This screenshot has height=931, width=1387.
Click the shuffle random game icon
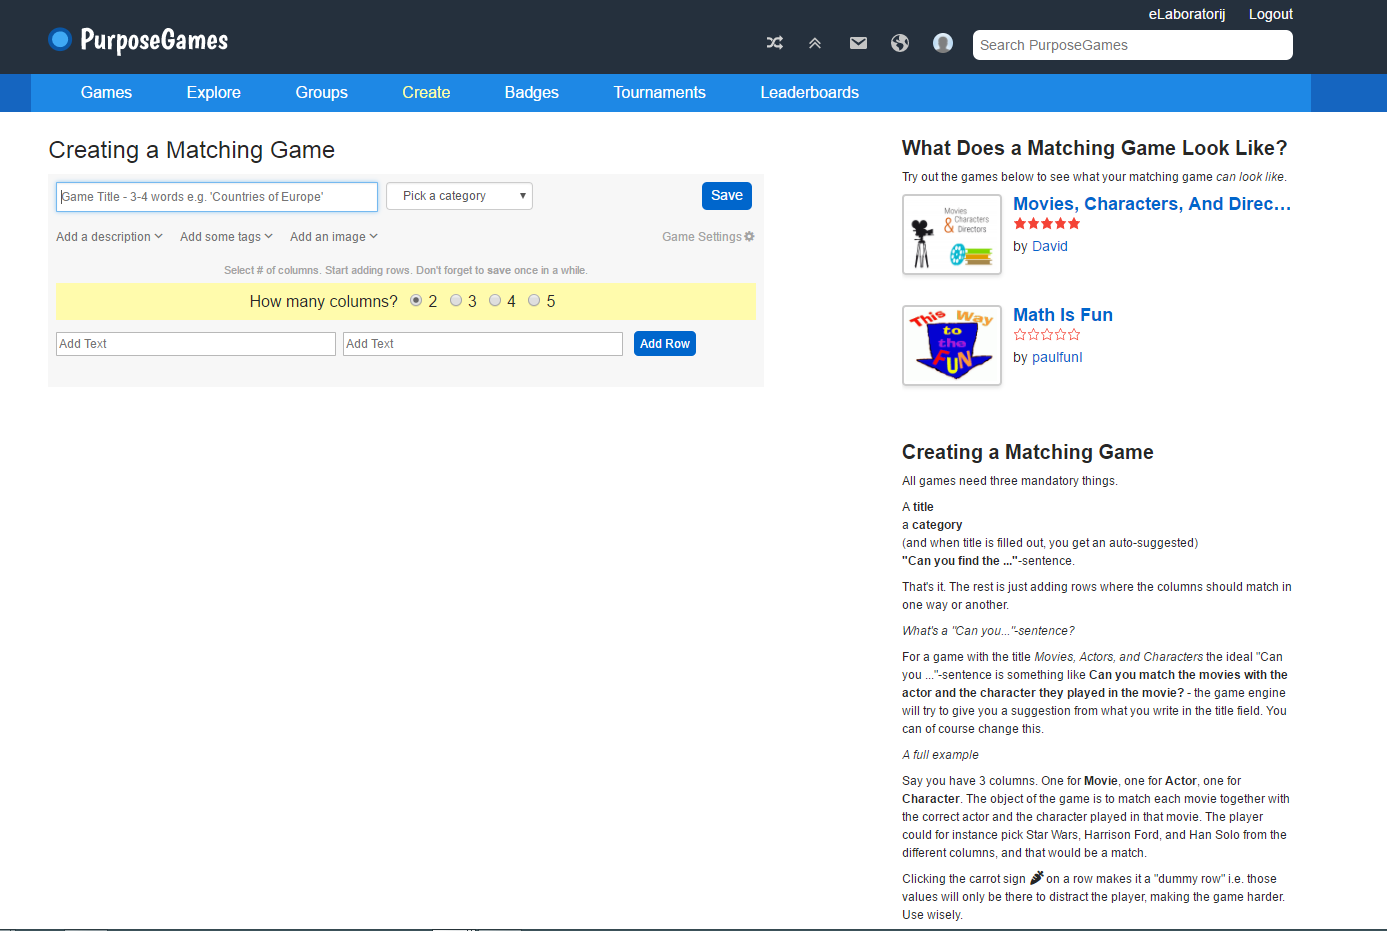click(774, 43)
